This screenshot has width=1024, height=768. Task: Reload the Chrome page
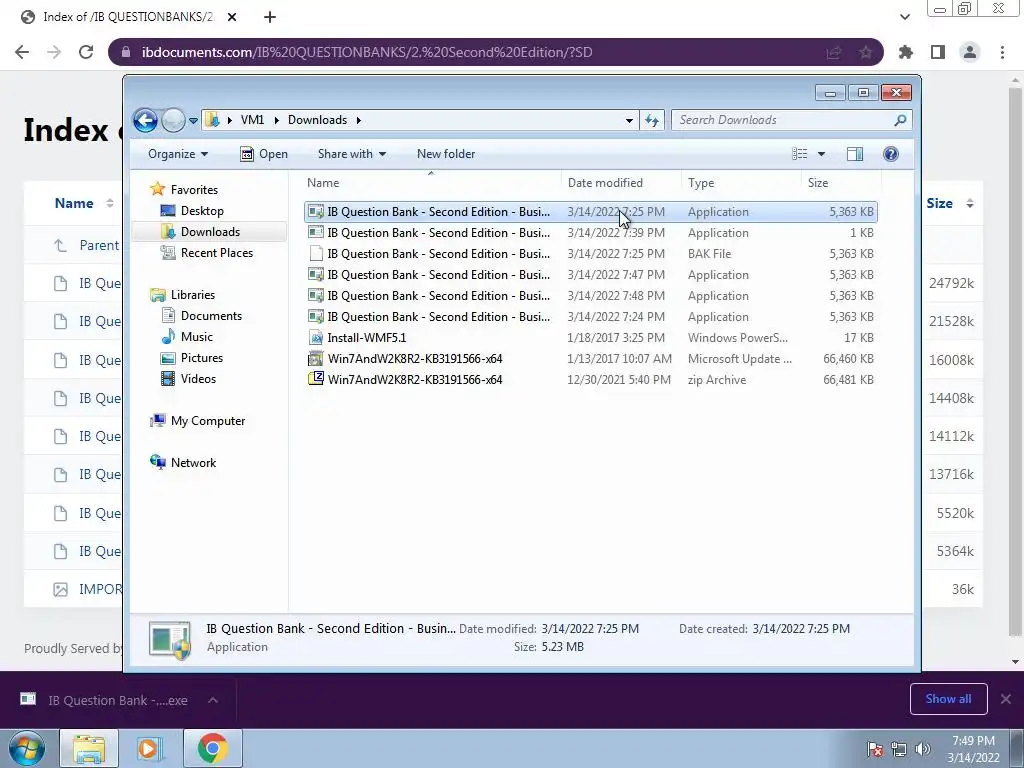click(86, 52)
